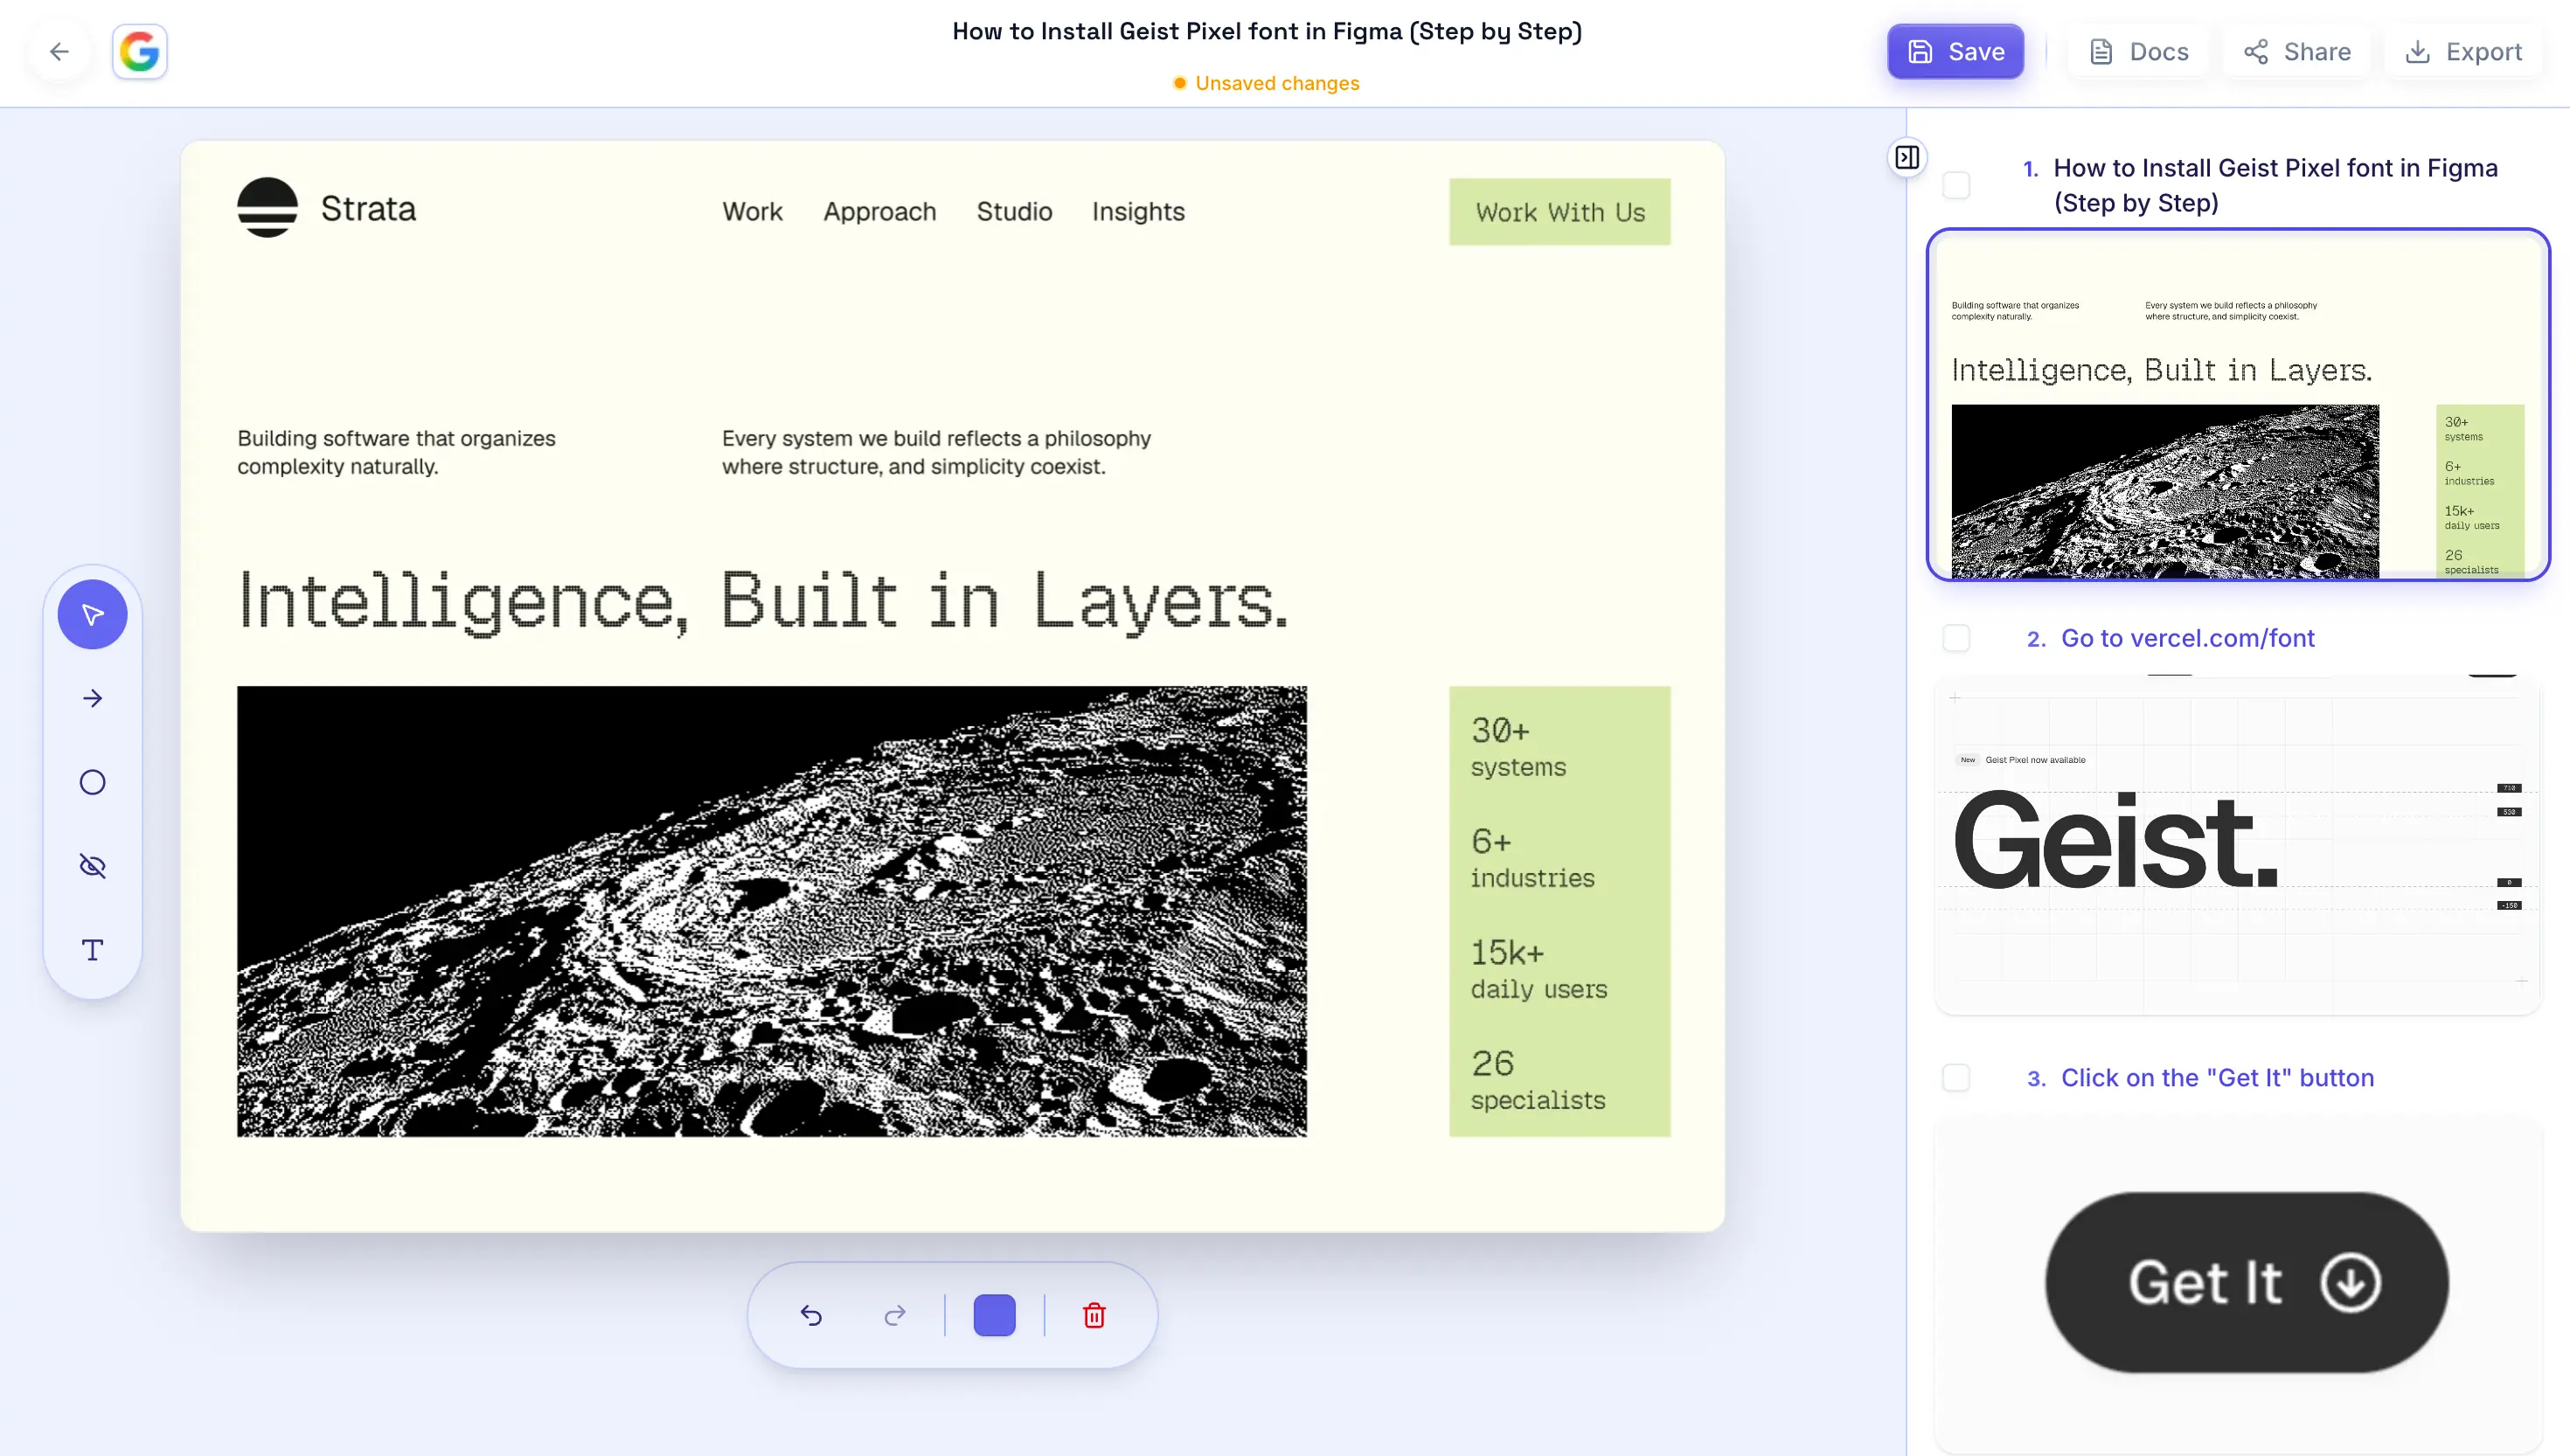This screenshot has width=2570, height=1456.
Task: Share this guide
Action: point(2296,51)
